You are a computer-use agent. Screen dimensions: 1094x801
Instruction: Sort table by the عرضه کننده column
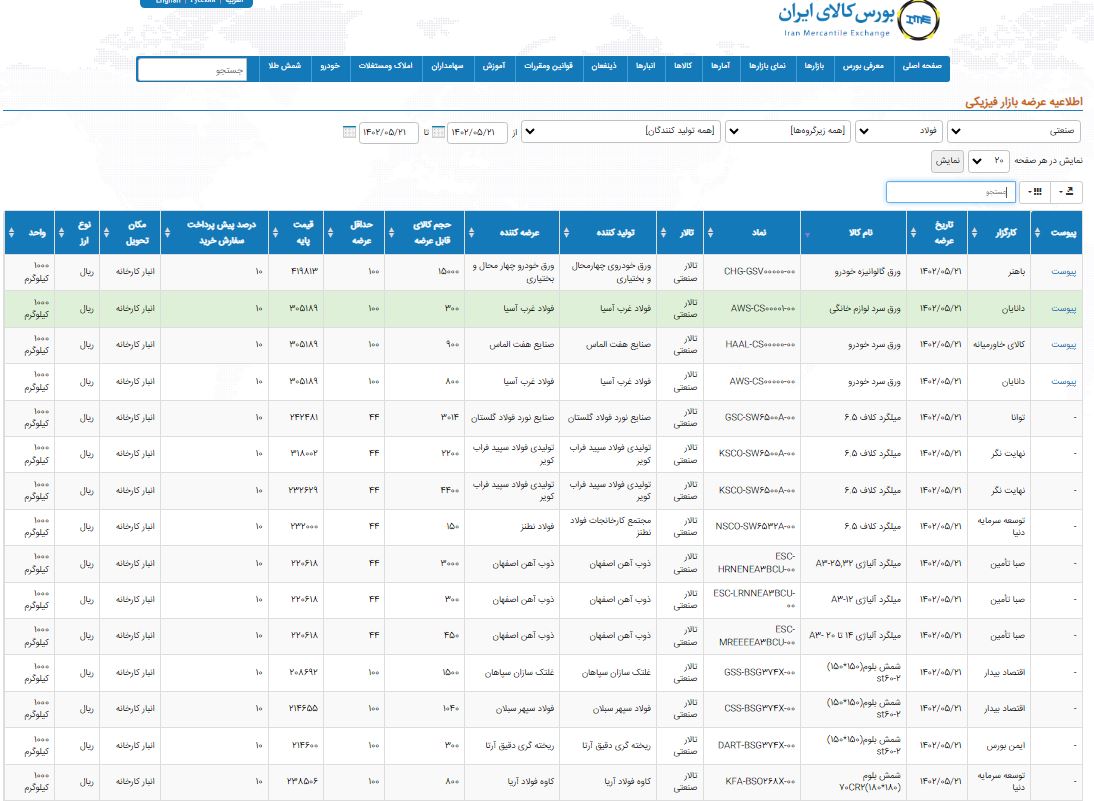click(512, 232)
